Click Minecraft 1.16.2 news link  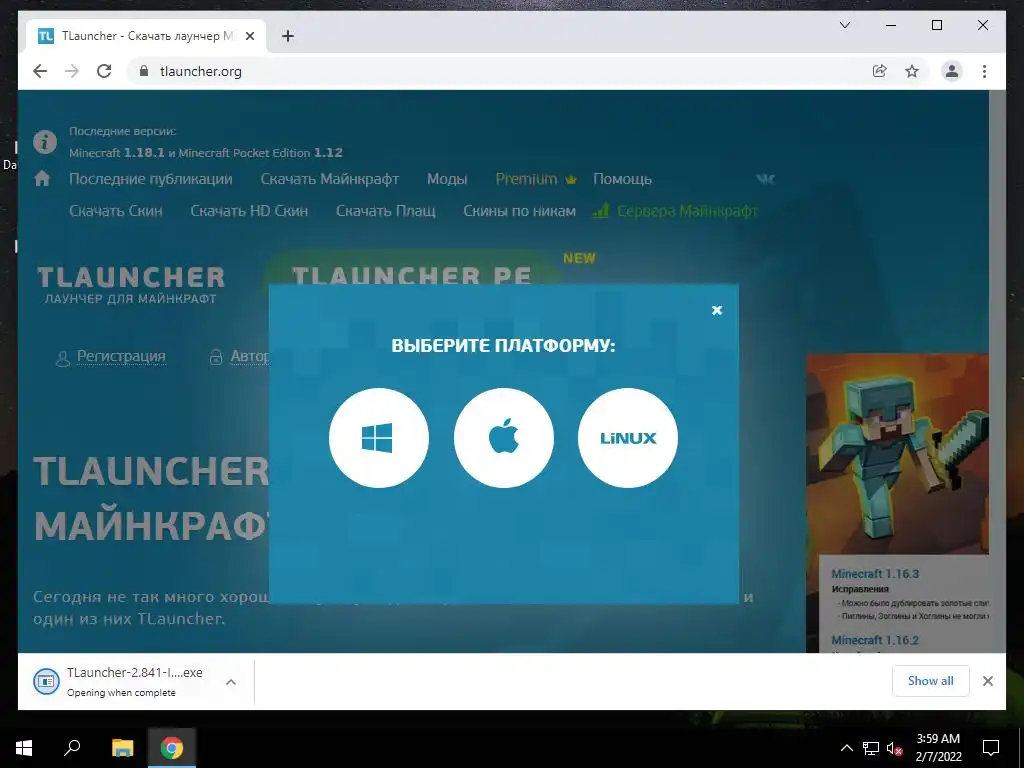pyautogui.click(x=875, y=640)
